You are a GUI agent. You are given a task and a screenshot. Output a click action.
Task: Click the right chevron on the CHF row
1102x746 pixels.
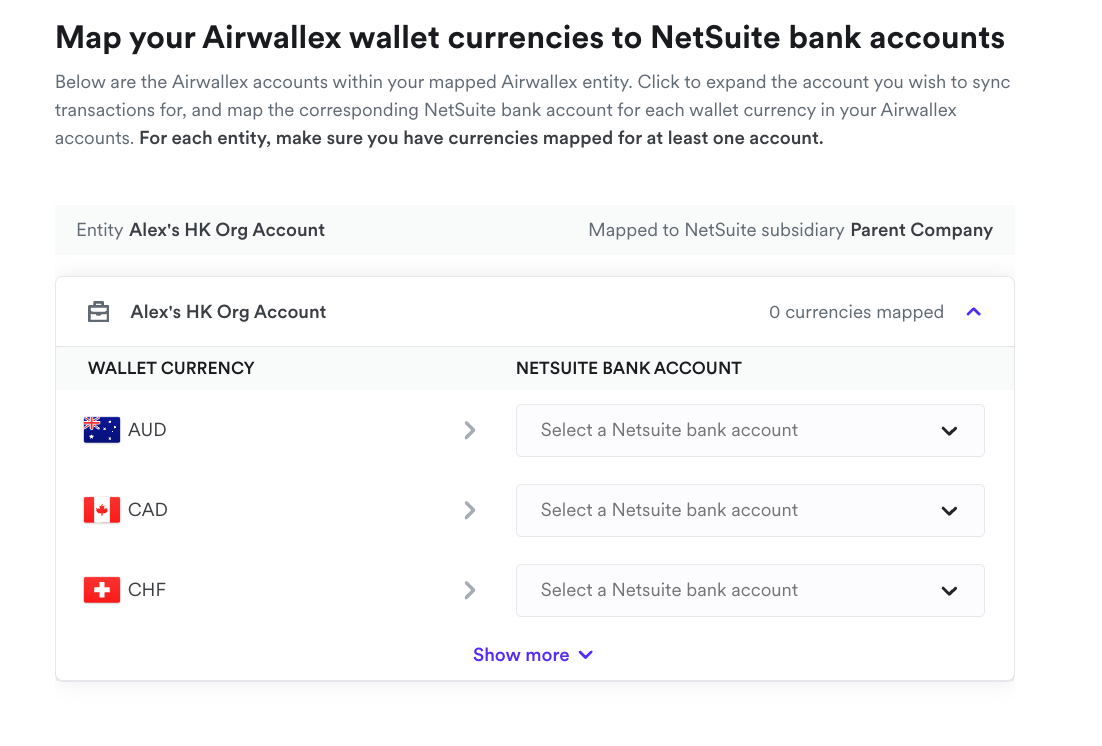tap(470, 590)
